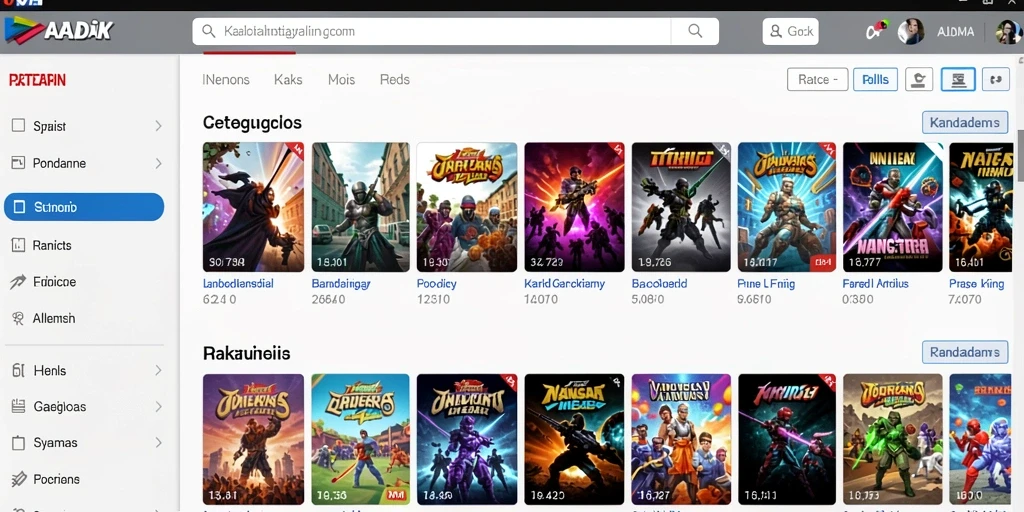Click the Fdoicoe sidebar icon

(x=18, y=282)
